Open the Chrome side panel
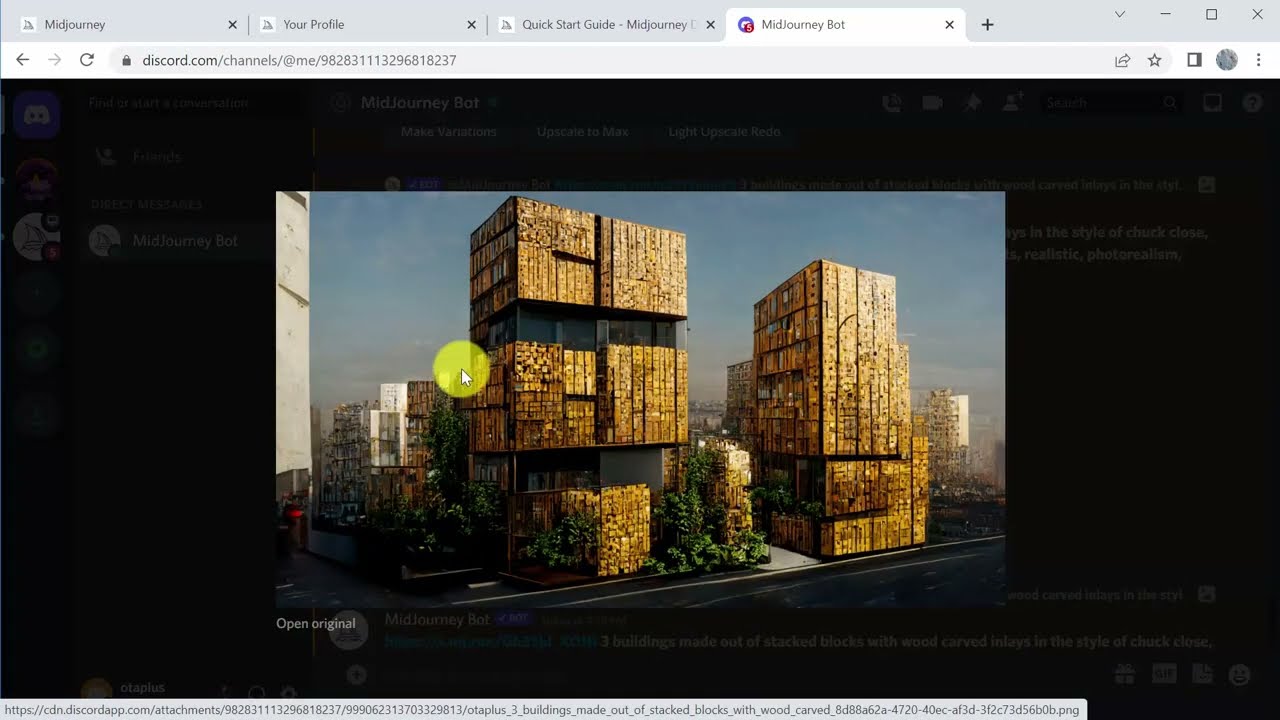The image size is (1280, 720). [x=1194, y=60]
